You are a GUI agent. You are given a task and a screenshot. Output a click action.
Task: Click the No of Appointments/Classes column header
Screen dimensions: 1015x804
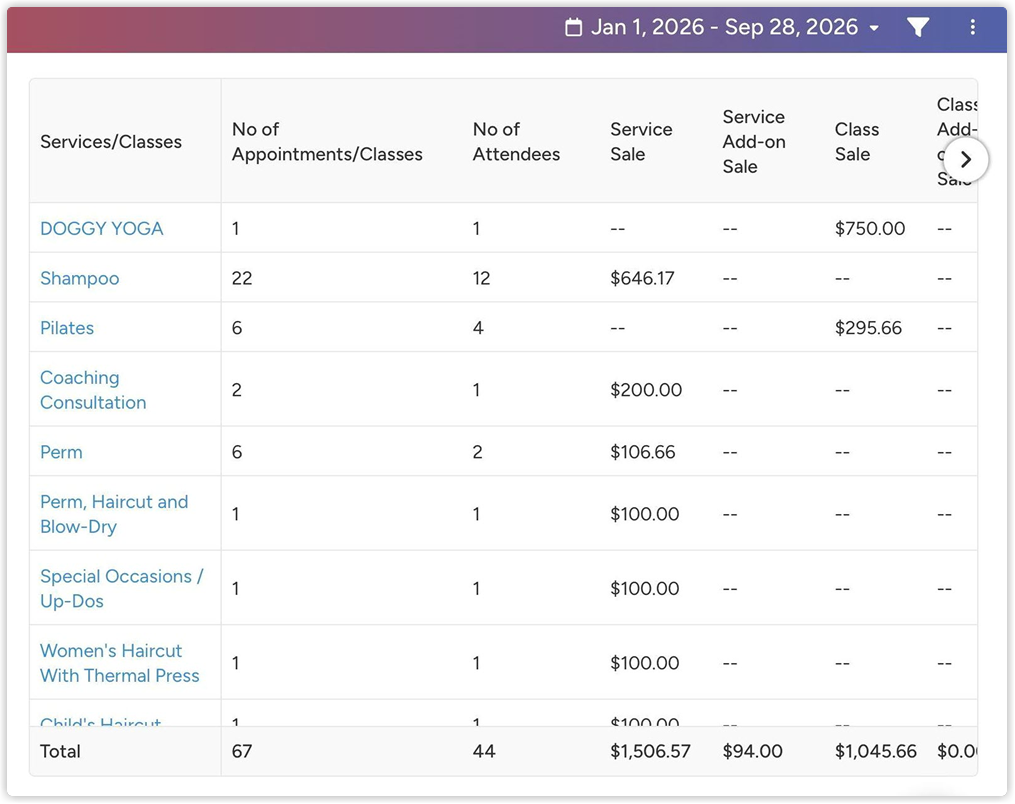[327, 142]
